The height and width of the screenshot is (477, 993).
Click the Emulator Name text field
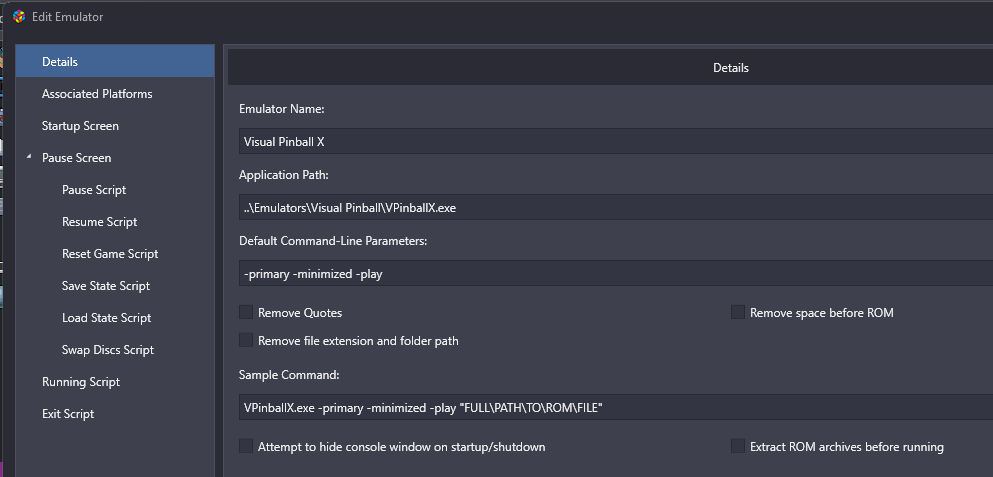pos(616,141)
